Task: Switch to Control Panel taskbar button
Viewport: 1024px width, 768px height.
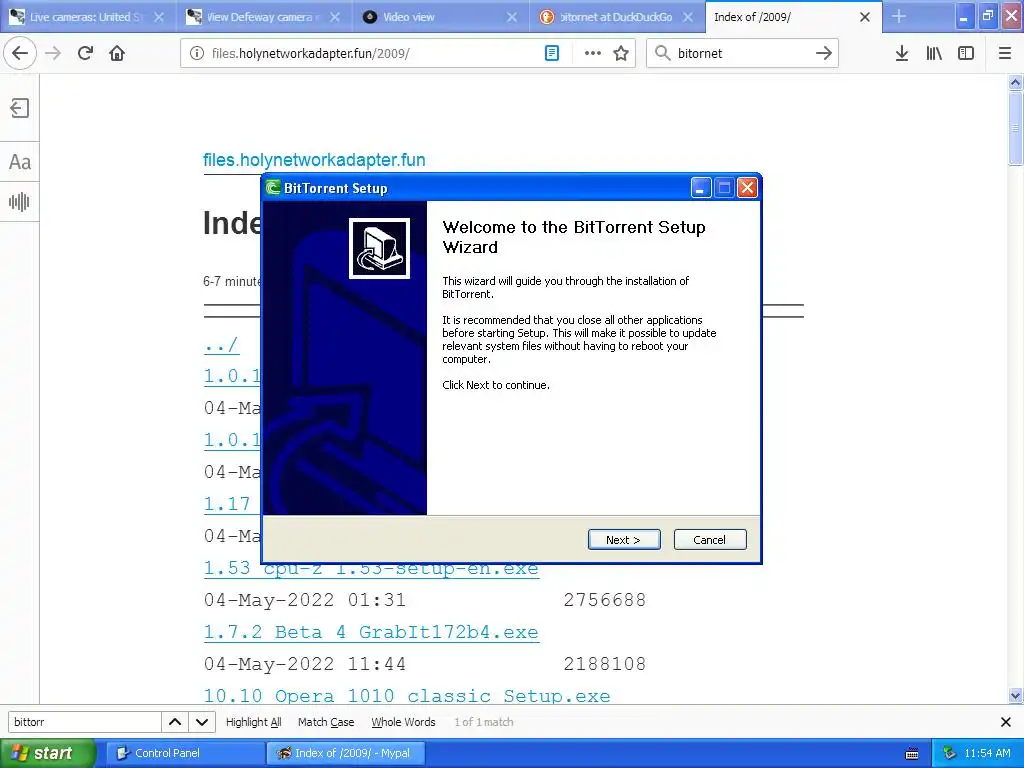Action: click(184, 753)
